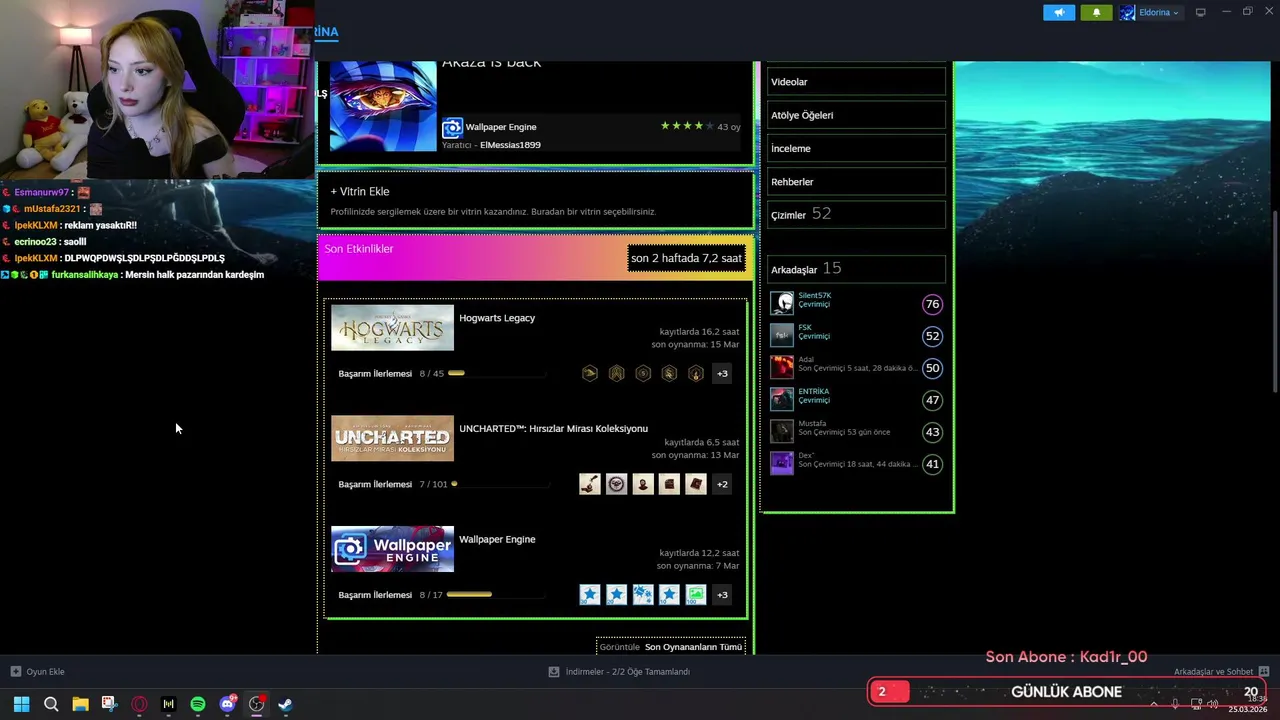Open Son Oynananların Tümü link
The image size is (1280, 720).
point(693,647)
